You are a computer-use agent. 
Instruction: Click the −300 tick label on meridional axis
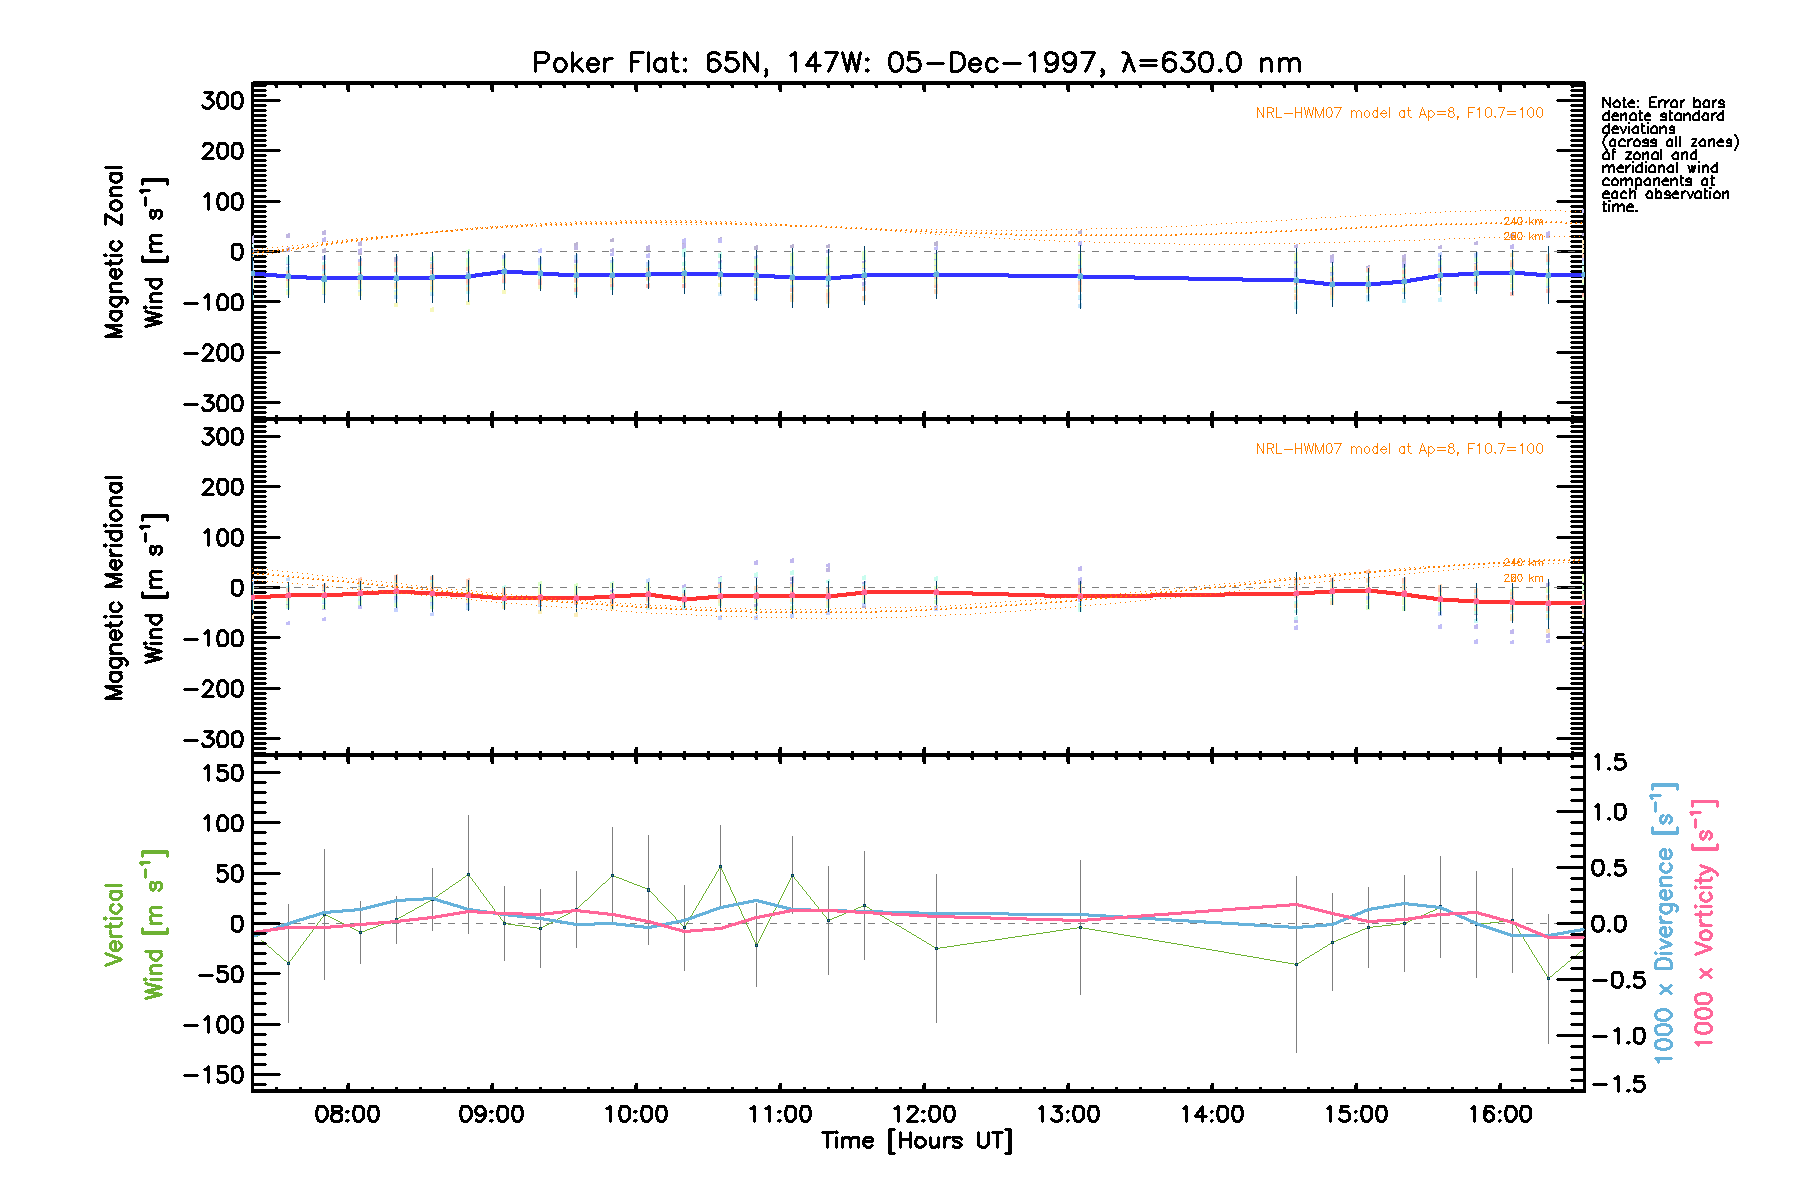(x=214, y=739)
